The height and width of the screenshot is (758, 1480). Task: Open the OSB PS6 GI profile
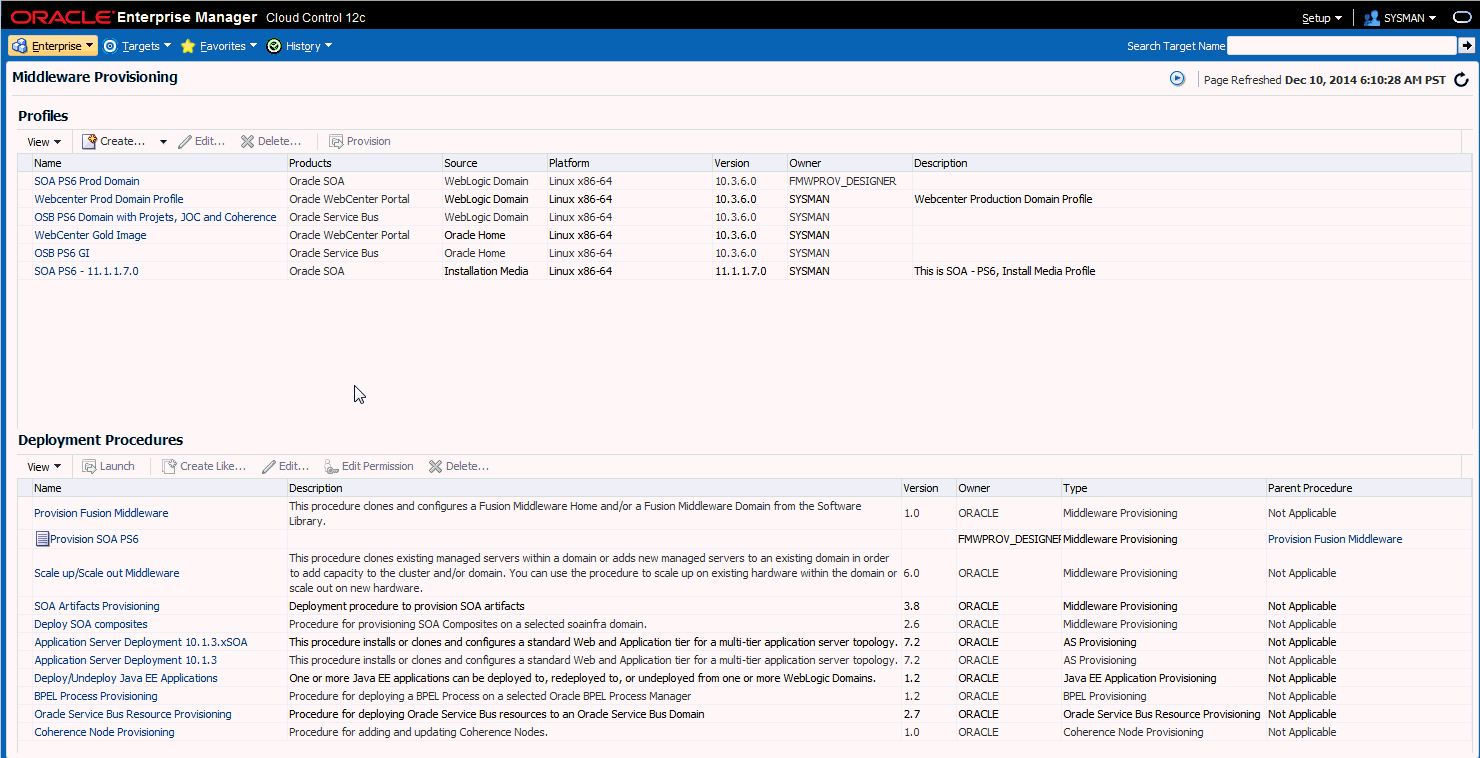62,253
